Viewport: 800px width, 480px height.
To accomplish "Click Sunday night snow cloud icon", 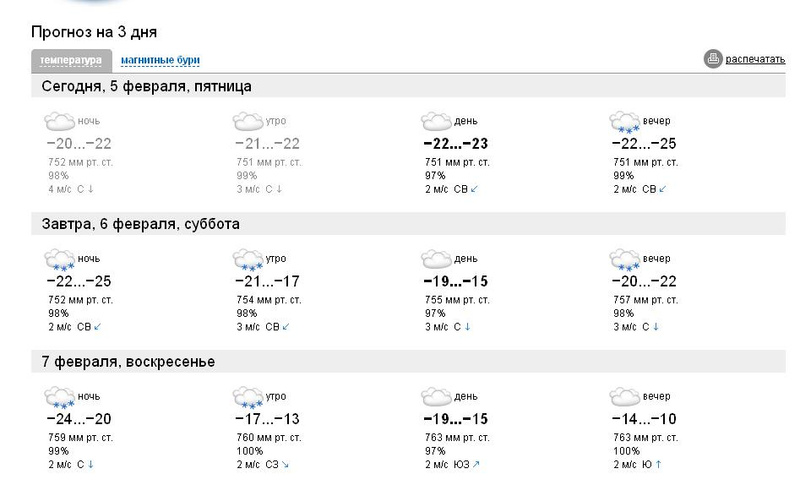I will click(60, 397).
